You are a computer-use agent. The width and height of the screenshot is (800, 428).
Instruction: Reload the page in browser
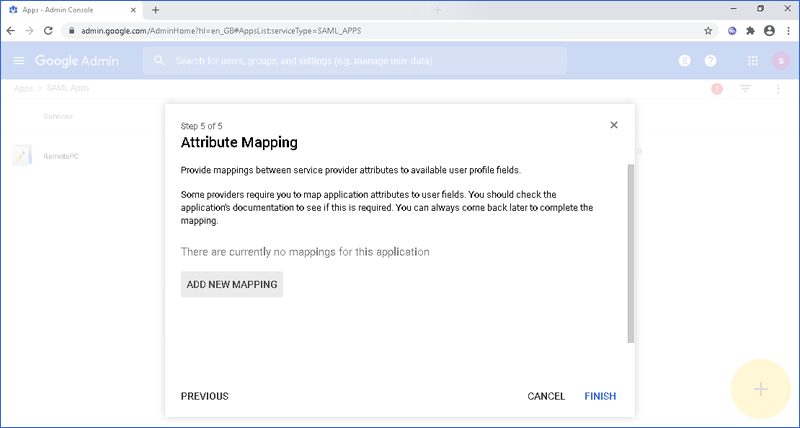coord(47,30)
